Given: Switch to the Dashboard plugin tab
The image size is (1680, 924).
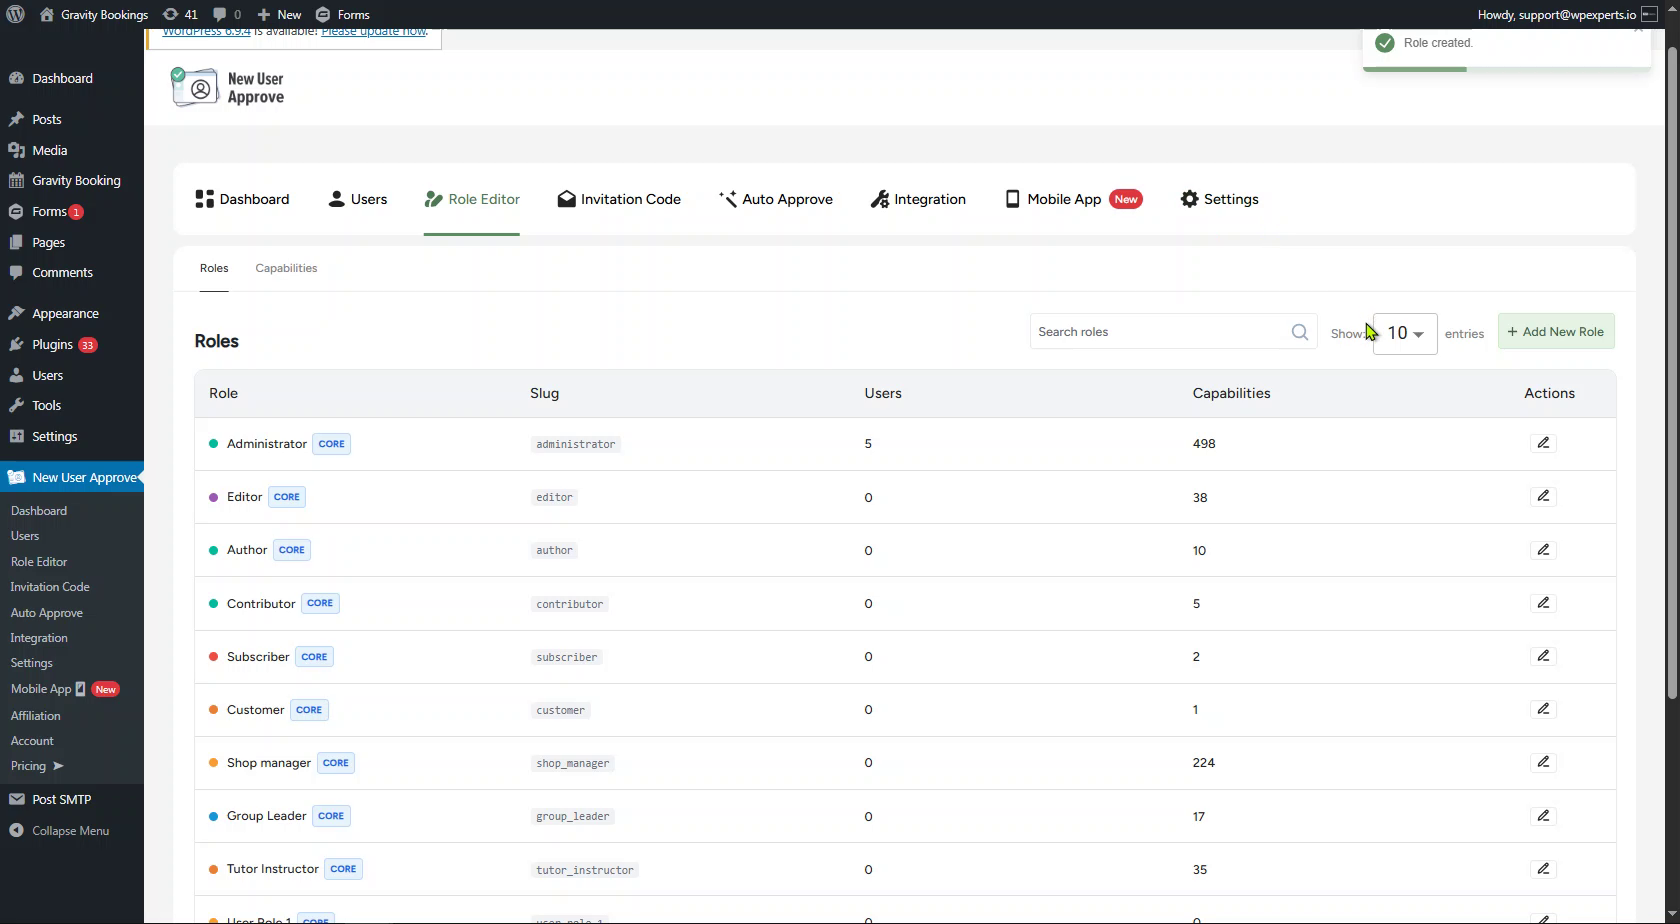Looking at the screenshot, I should coord(242,199).
